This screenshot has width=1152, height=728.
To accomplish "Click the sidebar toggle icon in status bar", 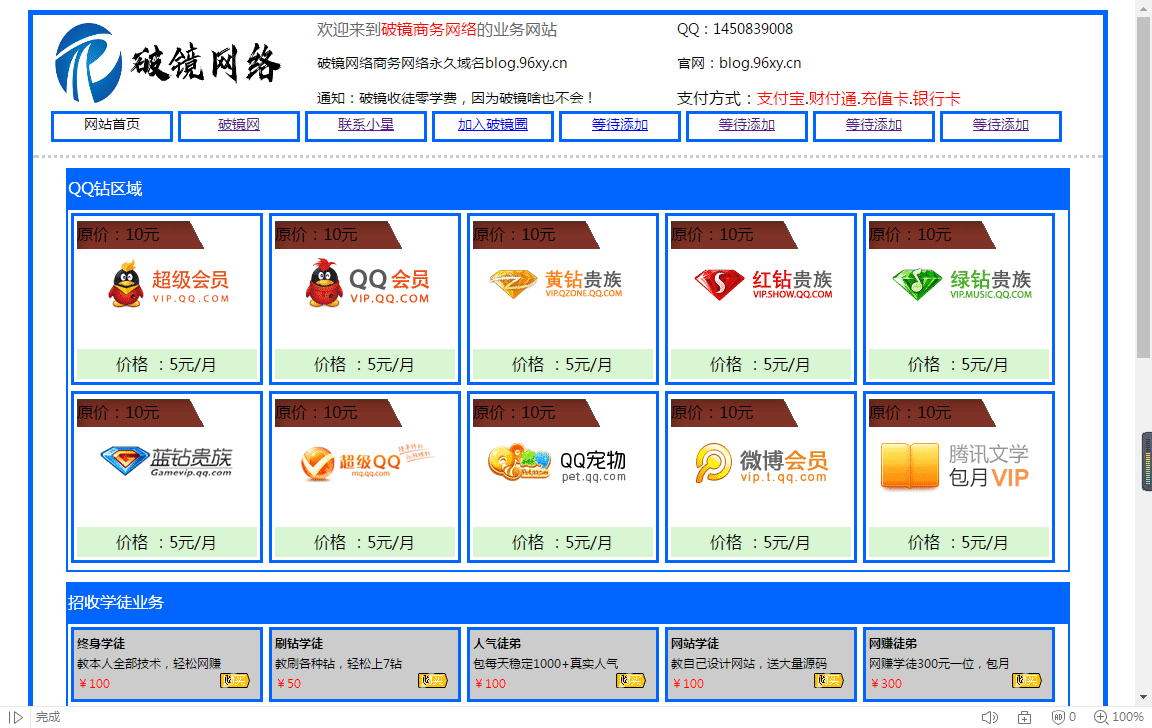I will pyautogui.click(x=15, y=717).
